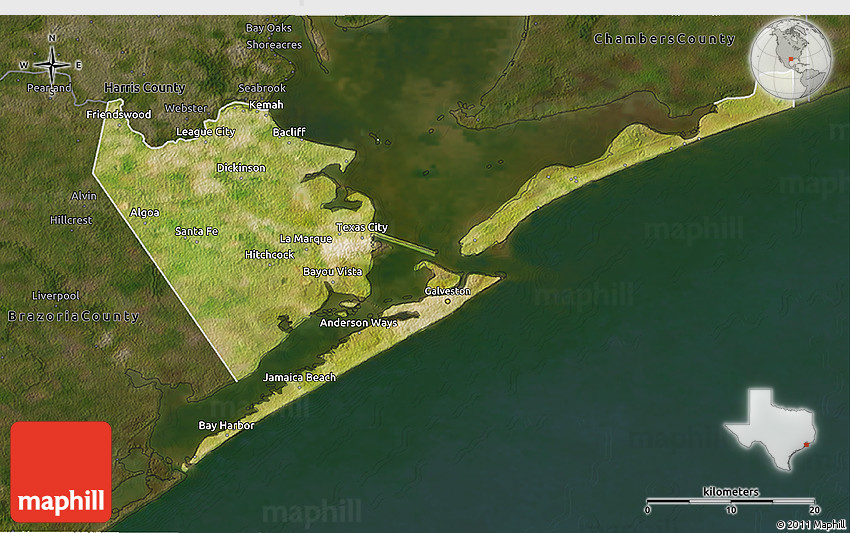Select the Bay Harbor label
This screenshot has height=533, width=850.
[x=226, y=425]
